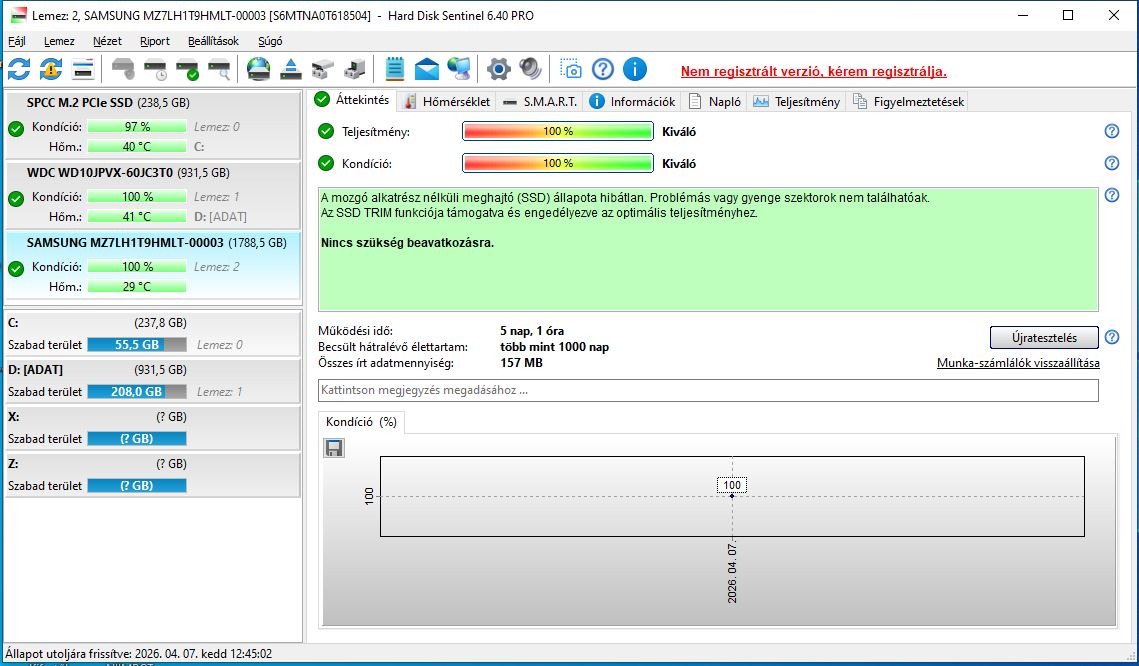Select the WDC WD10JPVX-60JC3T0 disk
This screenshot has height=666, width=1139.
tap(153, 195)
